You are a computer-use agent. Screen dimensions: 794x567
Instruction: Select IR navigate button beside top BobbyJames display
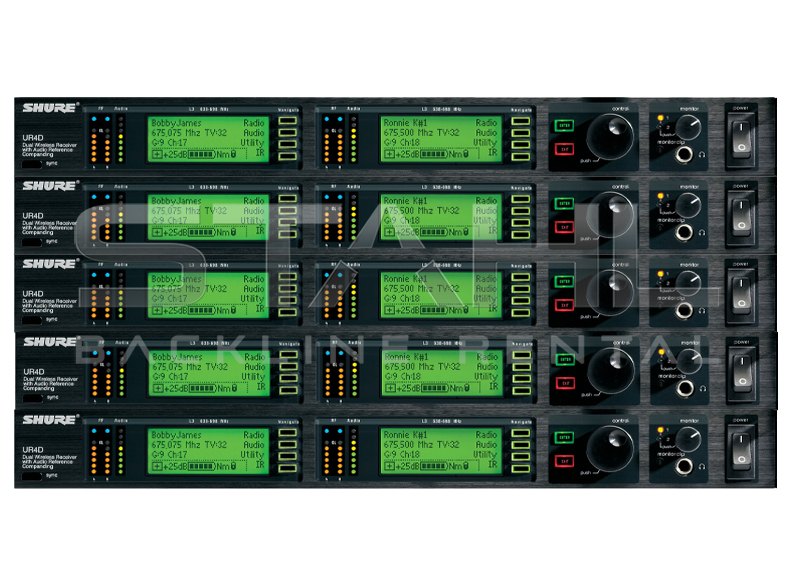(x=288, y=156)
